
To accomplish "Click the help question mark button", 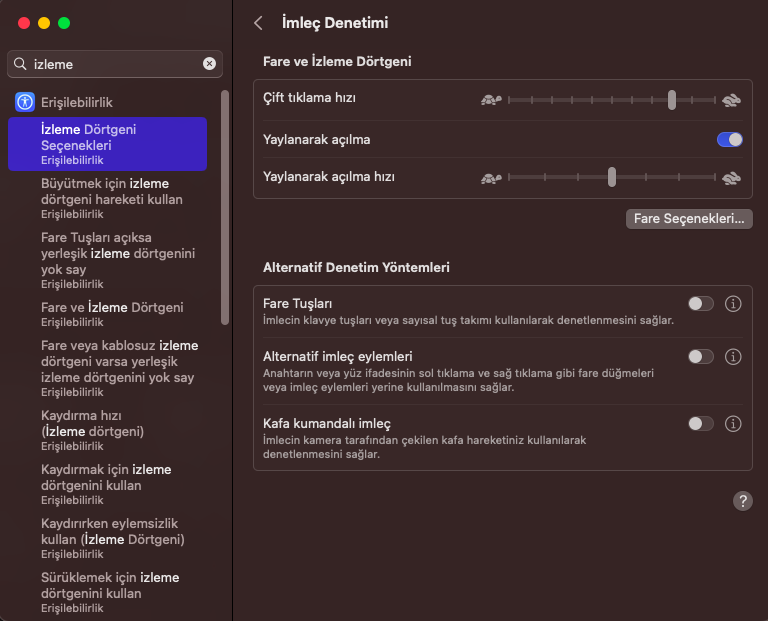I will (742, 501).
